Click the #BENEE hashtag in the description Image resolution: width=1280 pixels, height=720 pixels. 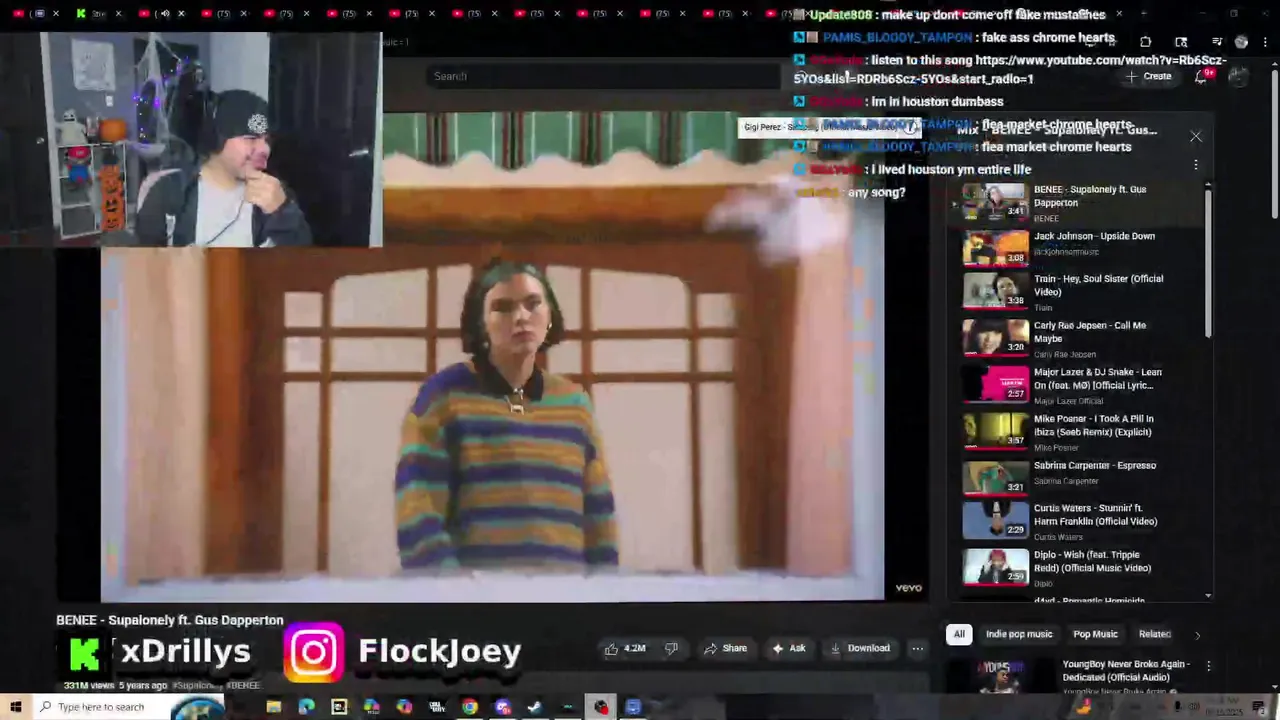(243, 686)
